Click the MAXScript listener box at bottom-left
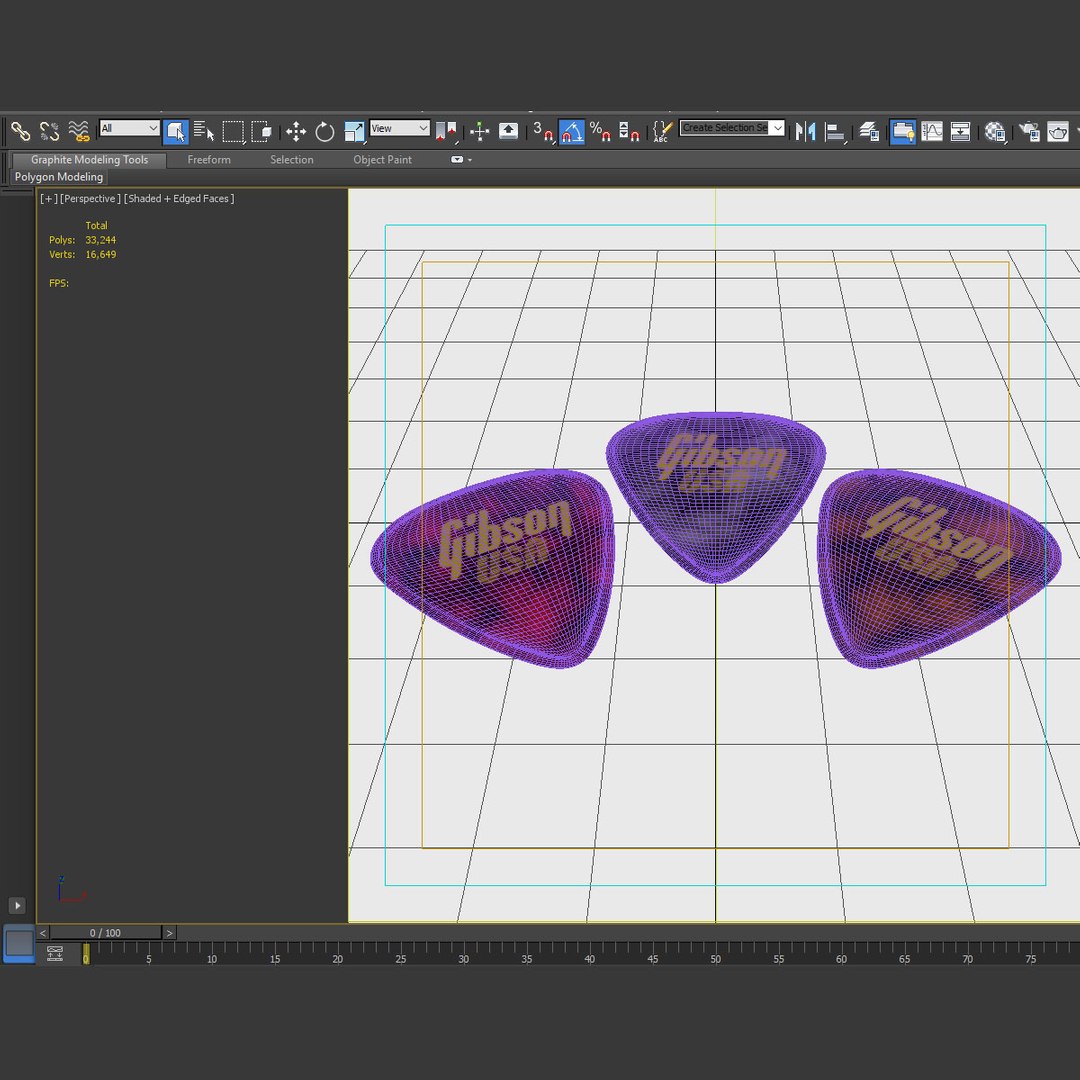Viewport: 1080px width, 1080px height. pos(19,944)
